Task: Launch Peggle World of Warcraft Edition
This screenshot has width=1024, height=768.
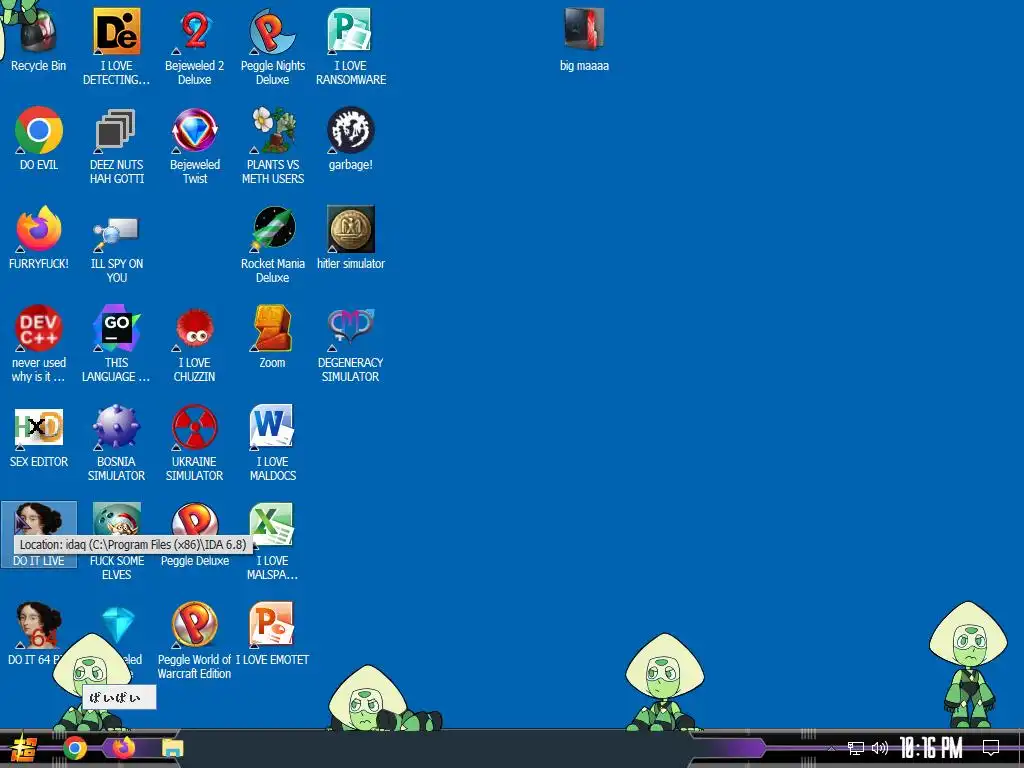Action: pyautogui.click(x=195, y=640)
